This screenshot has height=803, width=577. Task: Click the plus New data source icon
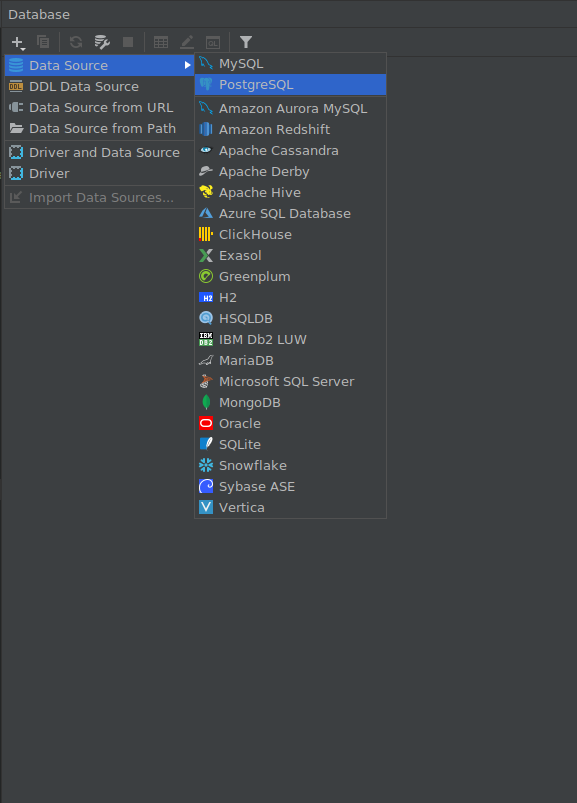(x=18, y=42)
